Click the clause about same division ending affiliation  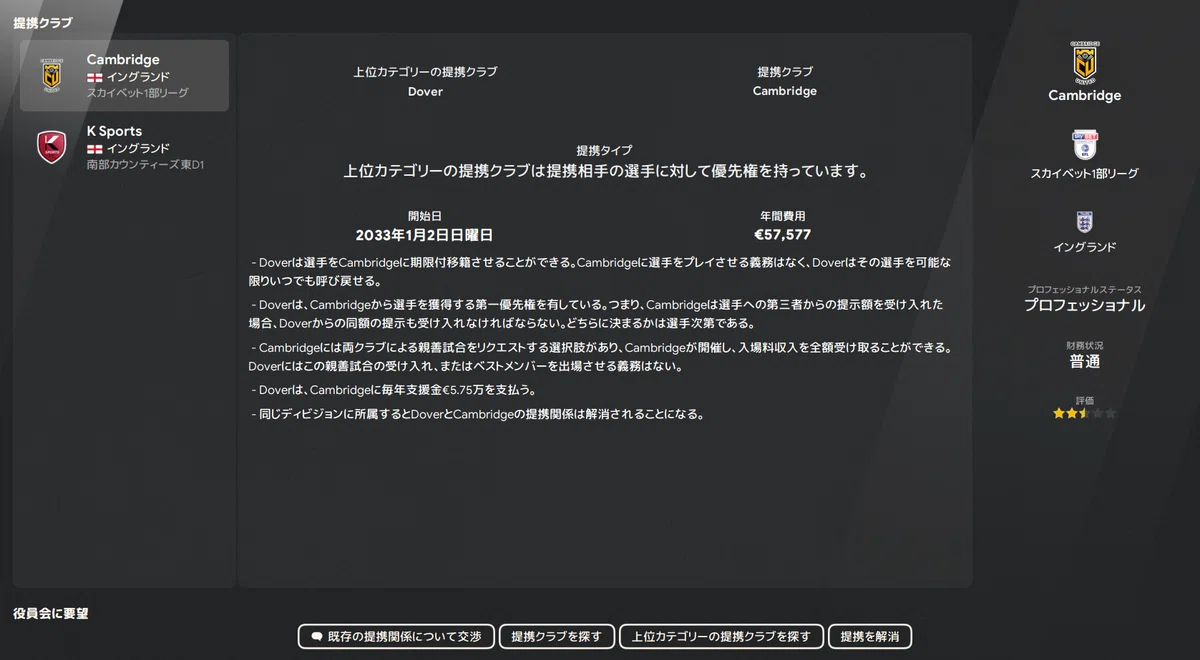pyautogui.click(x=478, y=414)
